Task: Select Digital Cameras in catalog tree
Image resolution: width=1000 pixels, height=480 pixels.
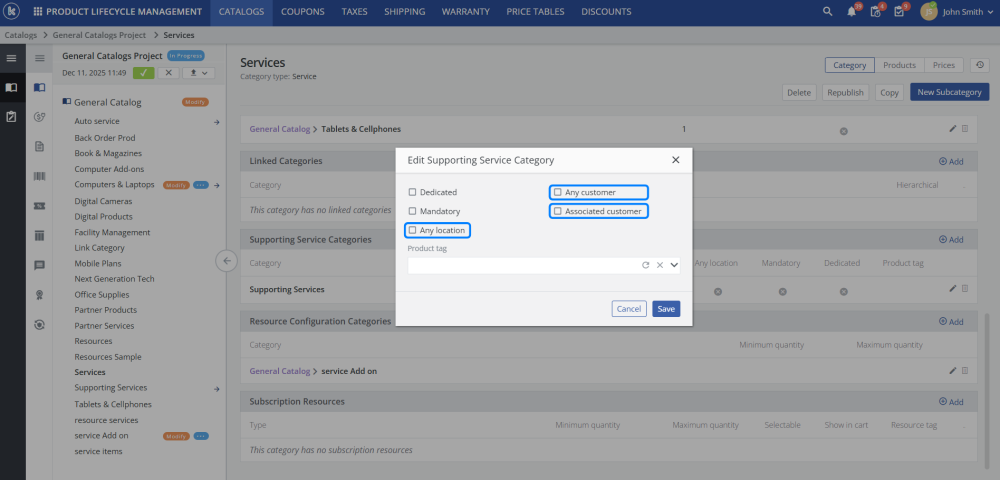Action: click(104, 201)
